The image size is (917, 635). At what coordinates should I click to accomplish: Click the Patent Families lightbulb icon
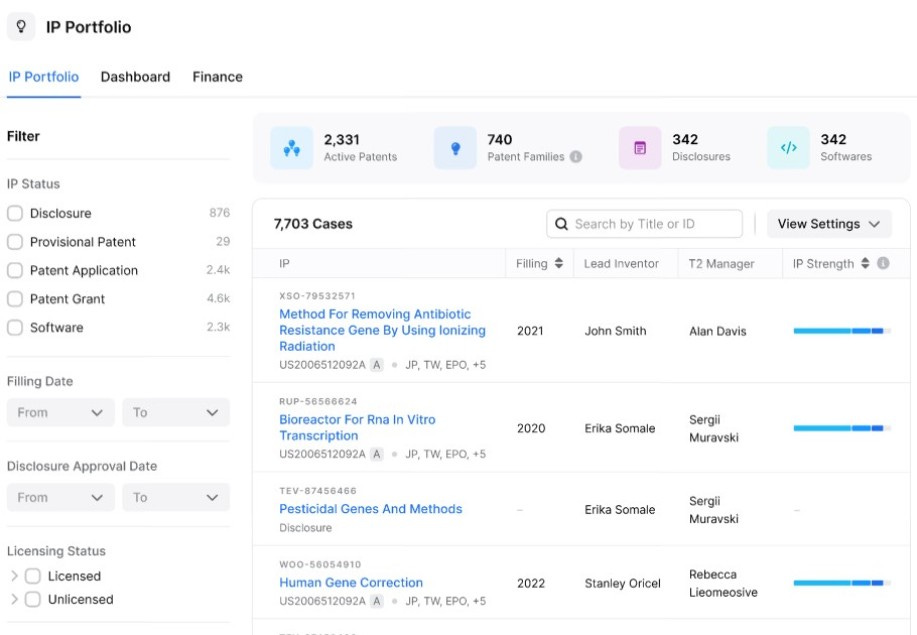point(455,148)
